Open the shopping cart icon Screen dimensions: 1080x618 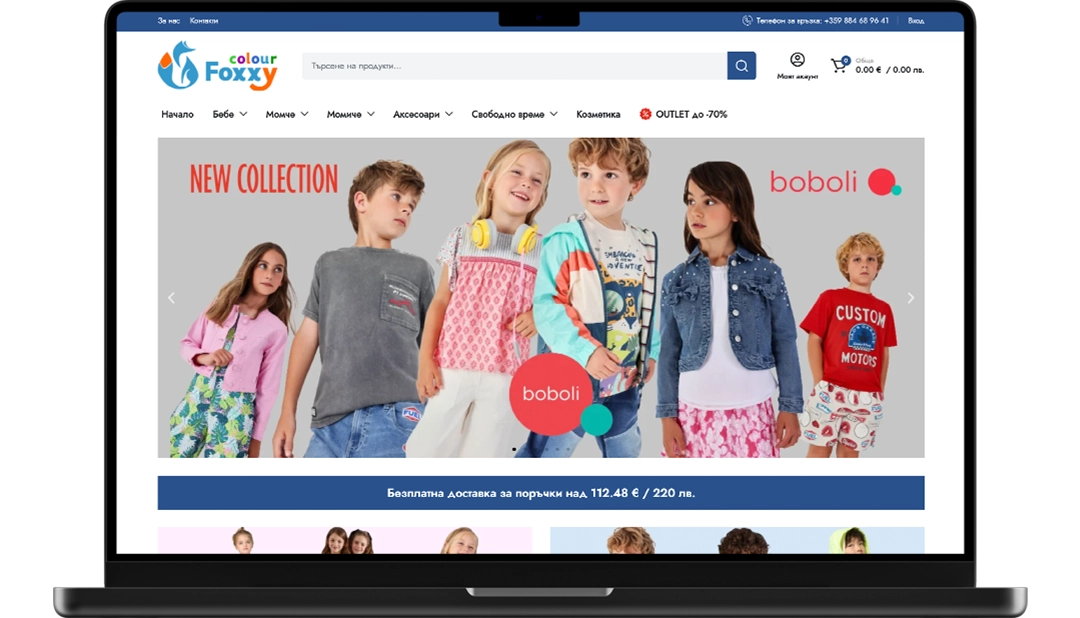[839, 65]
